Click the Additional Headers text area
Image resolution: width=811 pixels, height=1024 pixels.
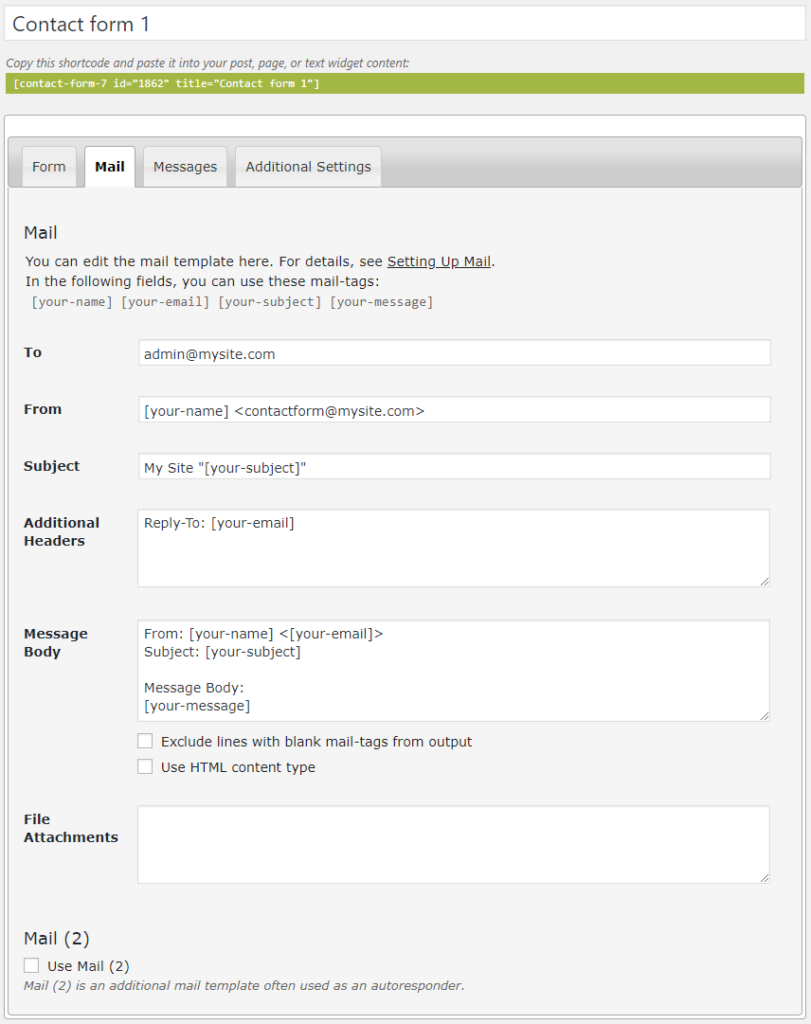454,550
